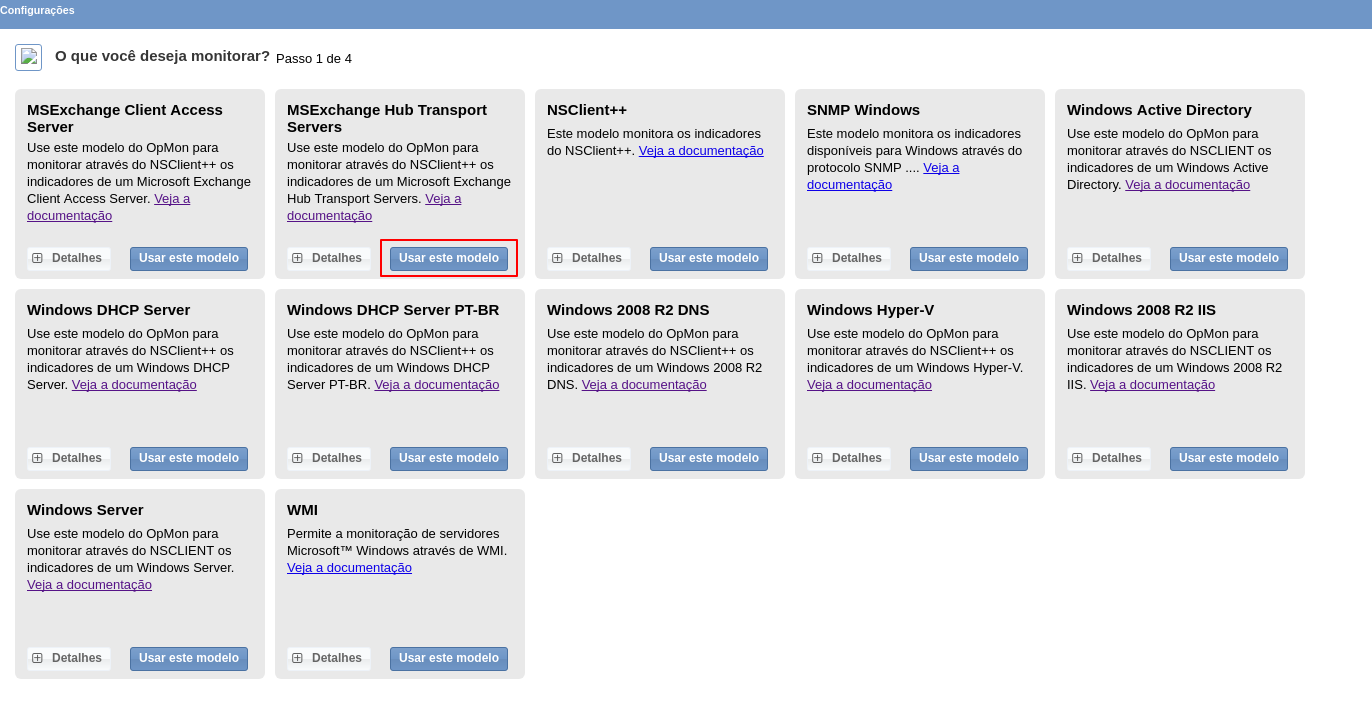Screen dimensions: 1372x719
Task: Open documentation link for Windows 2008 R2 DNS
Action: pos(644,385)
